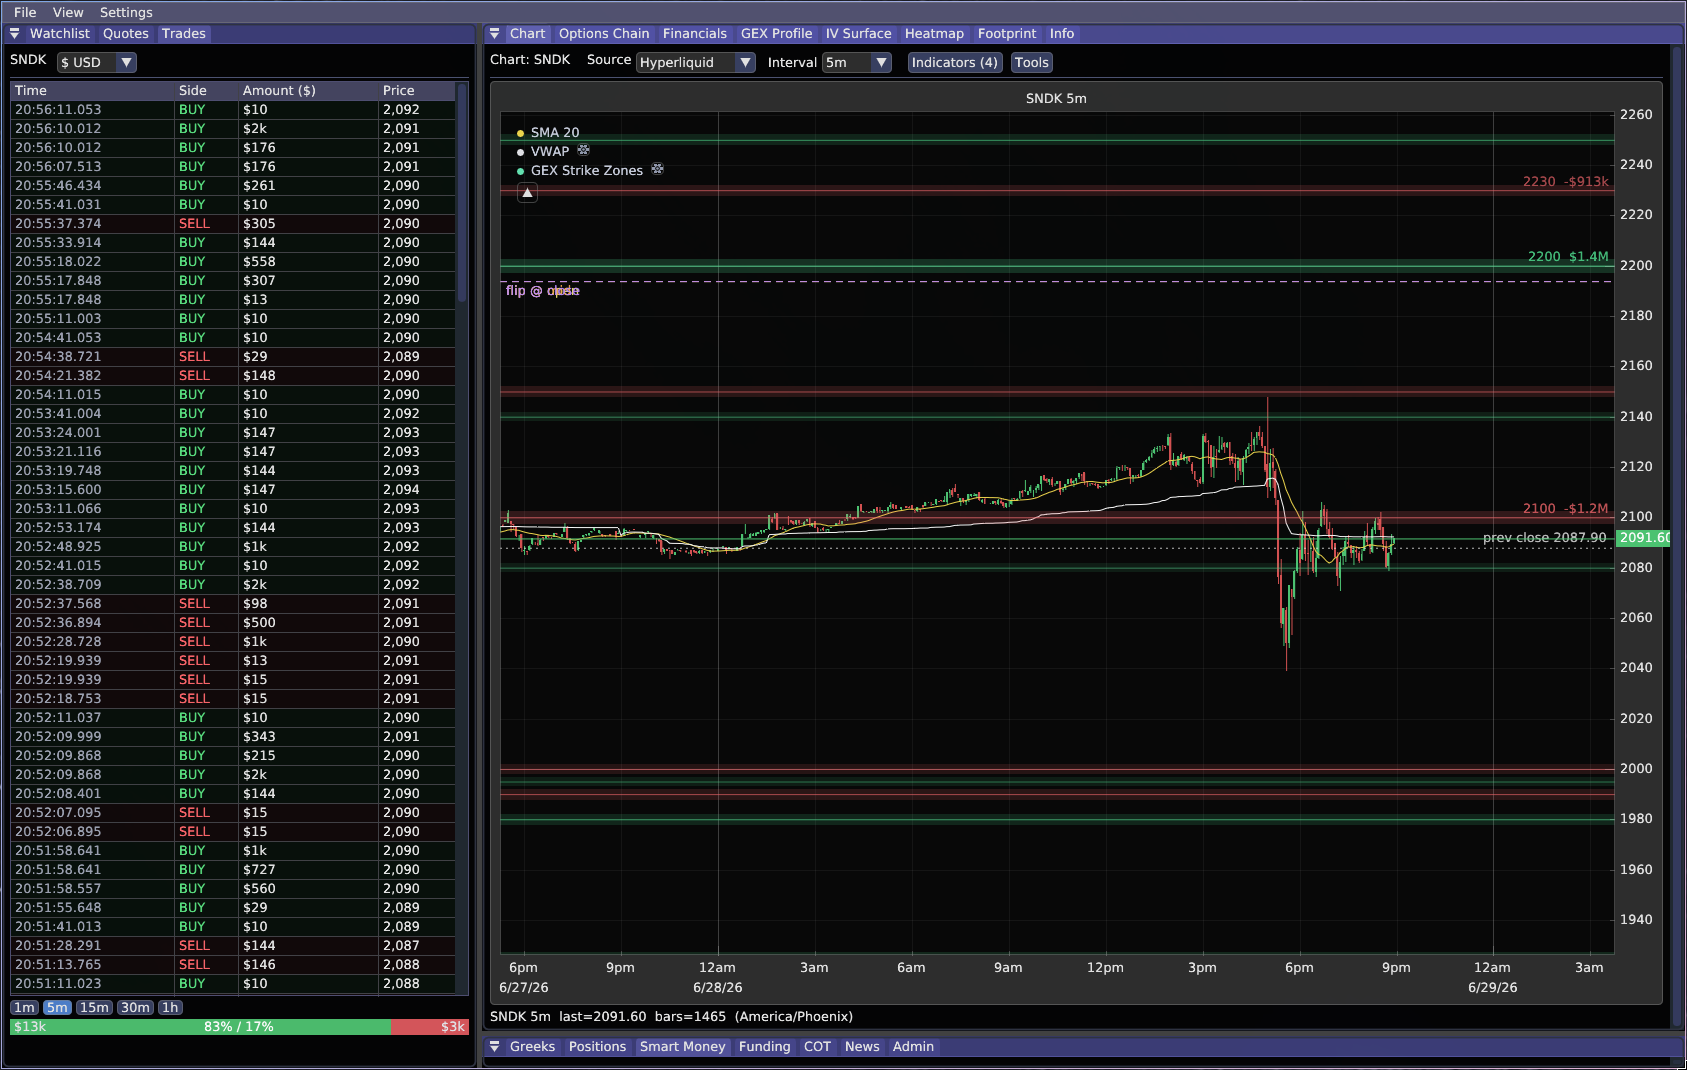Toggle GEX Strike Zones green legend dot
The width and height of the screenshot is (1687, 1070).
click(520, 171)
